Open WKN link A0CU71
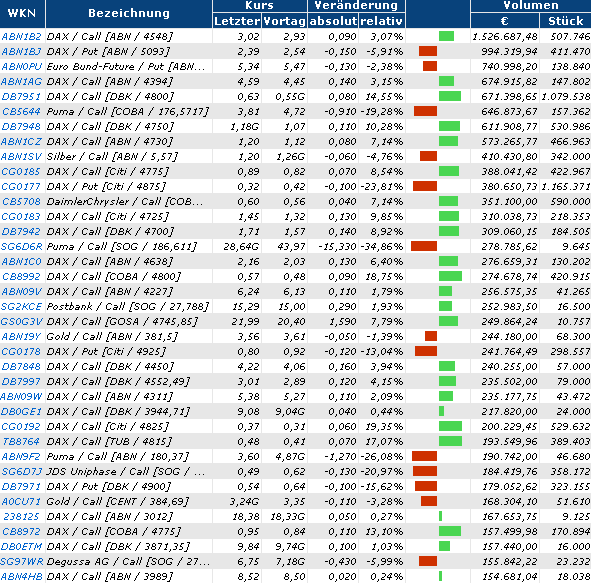The width and height of the screenshot is (591, 583). 21,502
